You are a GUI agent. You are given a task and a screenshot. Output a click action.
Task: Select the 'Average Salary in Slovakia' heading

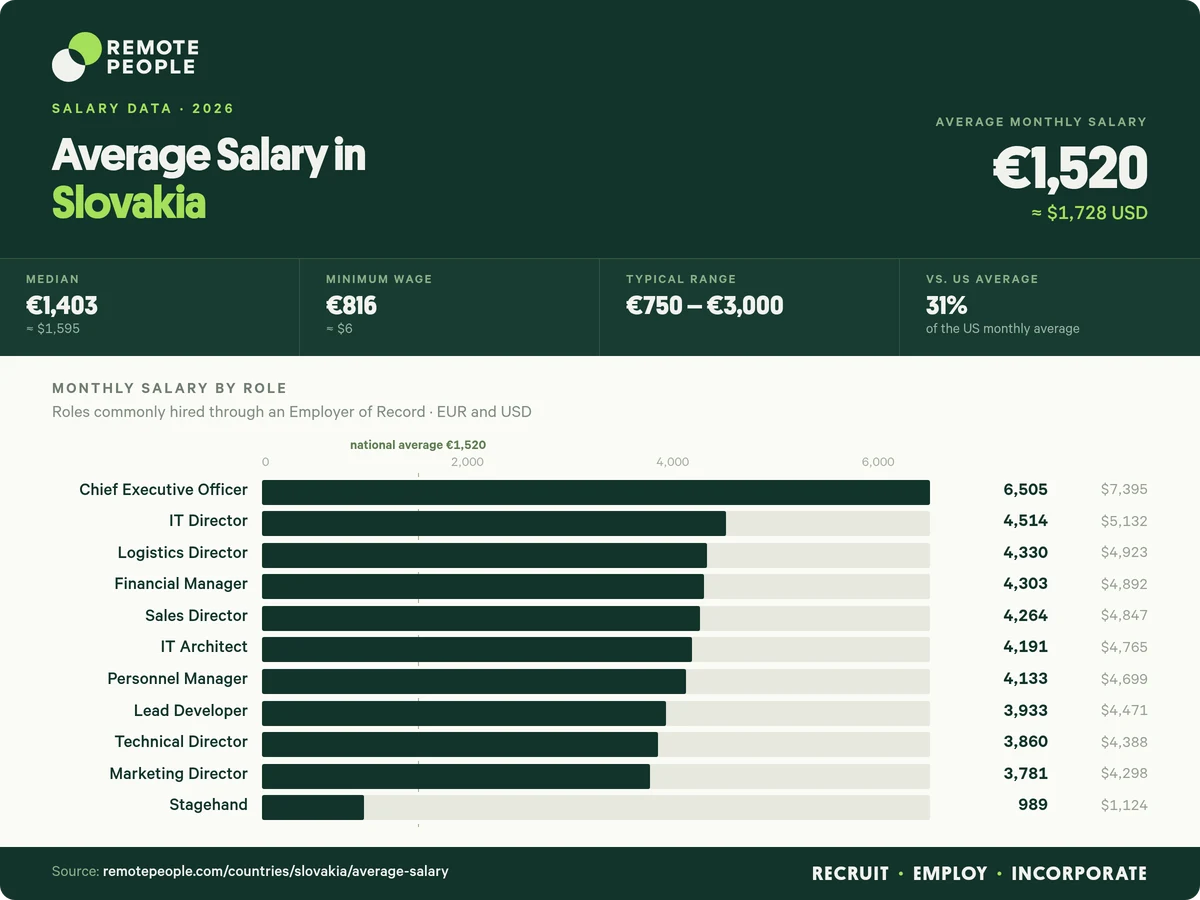(209, 179)
